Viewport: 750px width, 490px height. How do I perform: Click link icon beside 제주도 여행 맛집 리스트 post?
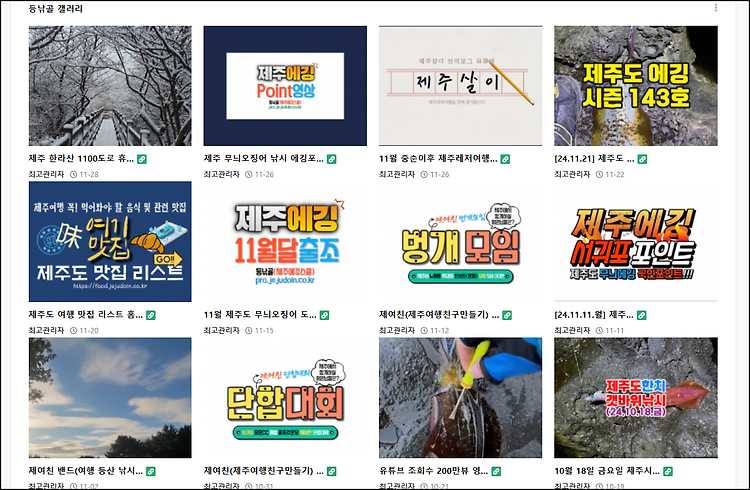[x=151, y=315]
